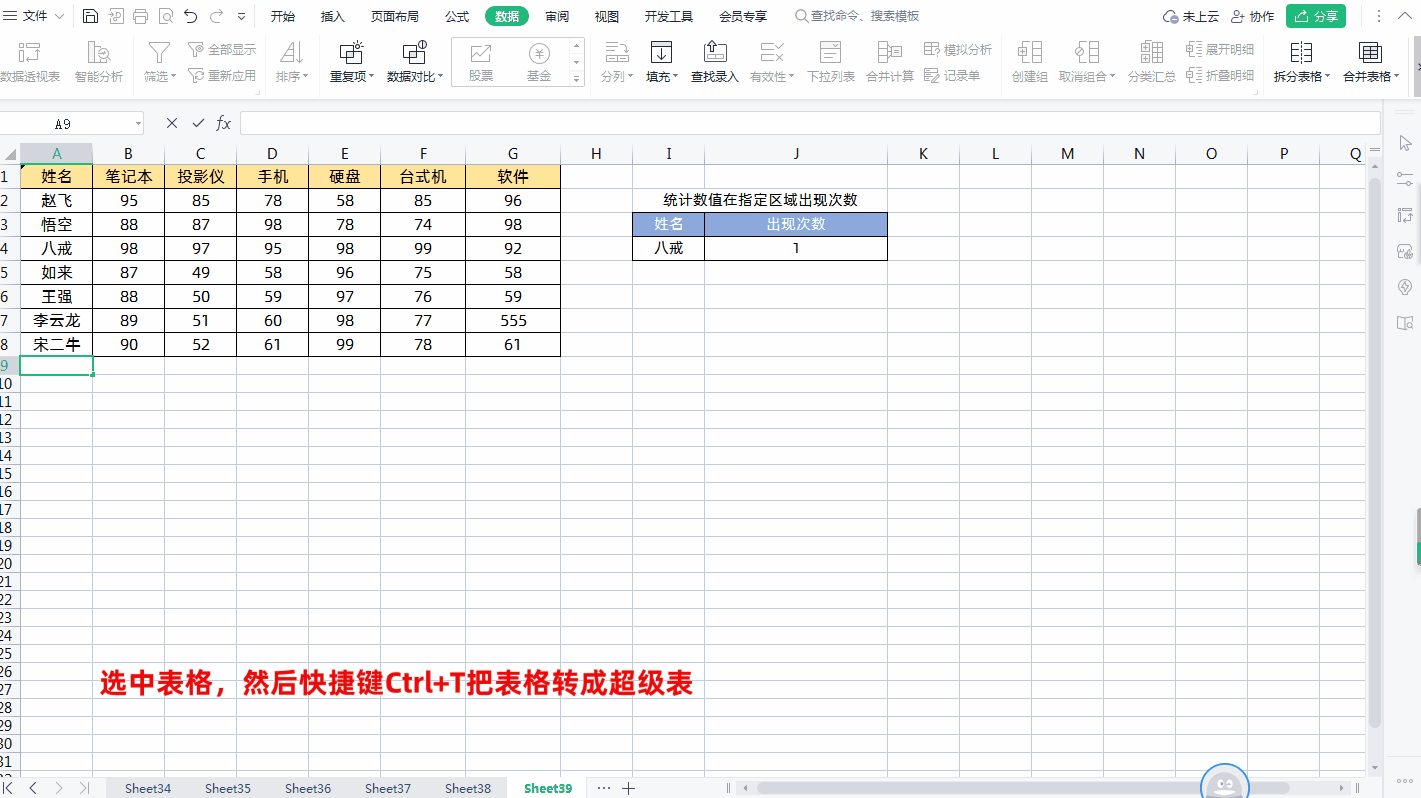This screenshot has height=798, width=1421.
Task: Select the 基金 fund data type
Action: 539,63
